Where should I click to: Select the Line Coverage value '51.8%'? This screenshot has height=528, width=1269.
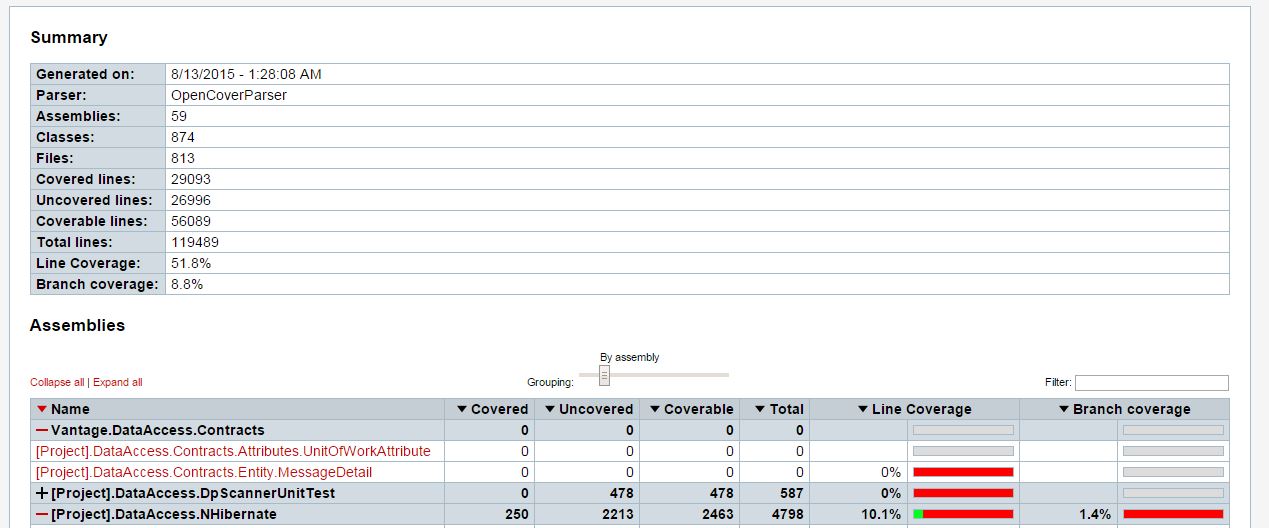191,263
